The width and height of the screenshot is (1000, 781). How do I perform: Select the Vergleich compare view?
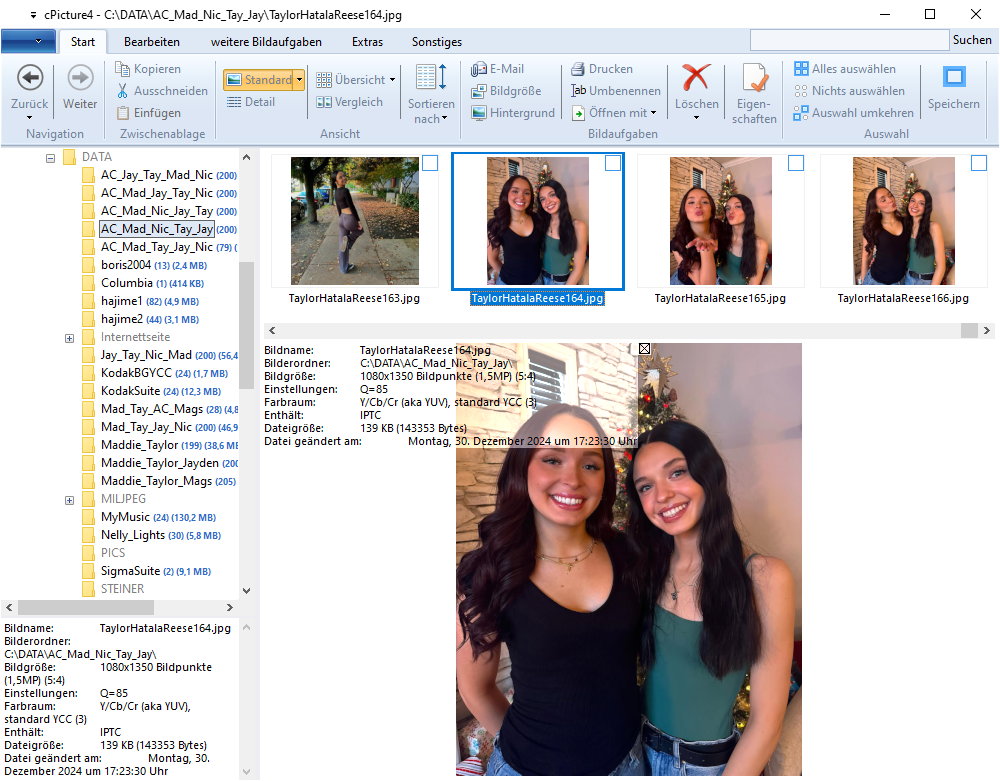coord(350,102)
